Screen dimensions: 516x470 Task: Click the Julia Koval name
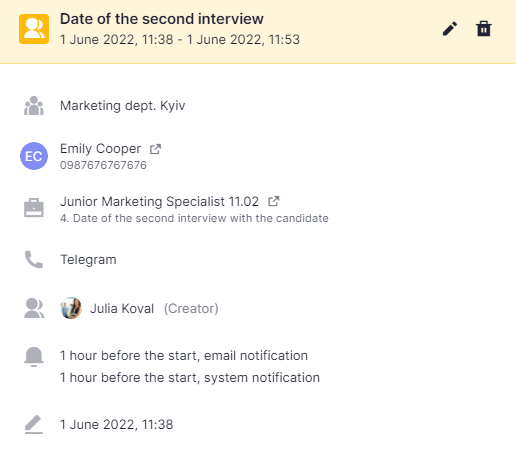click(122, 309)
